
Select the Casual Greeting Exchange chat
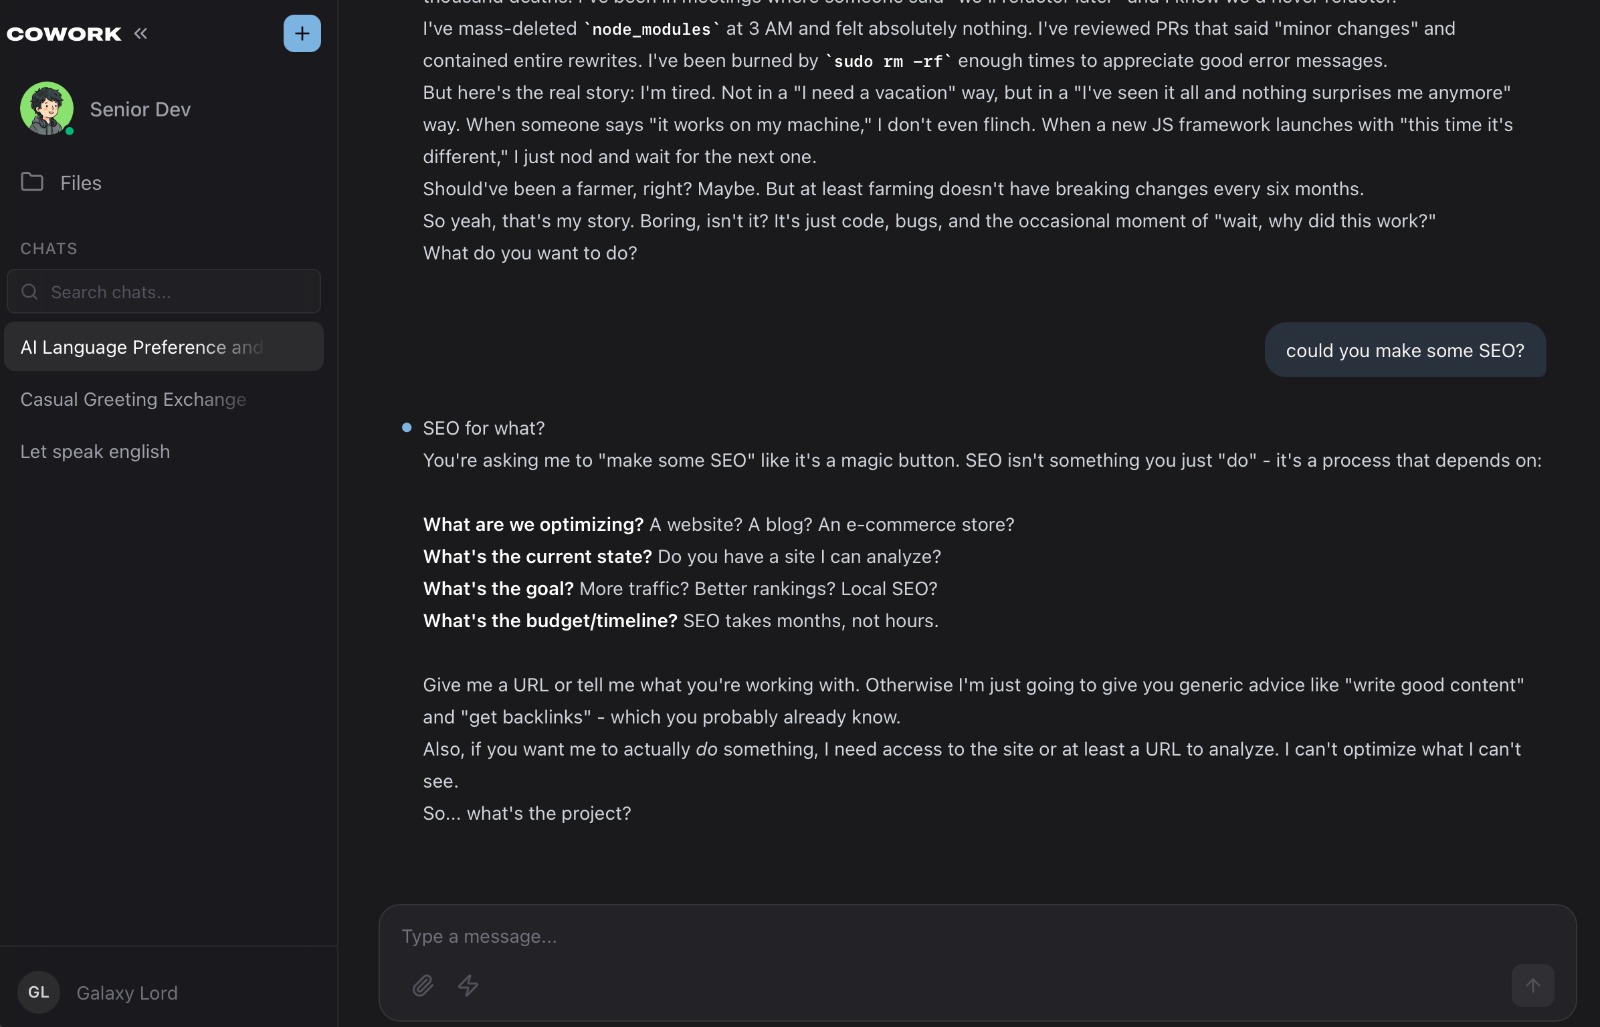pos(133,399)
